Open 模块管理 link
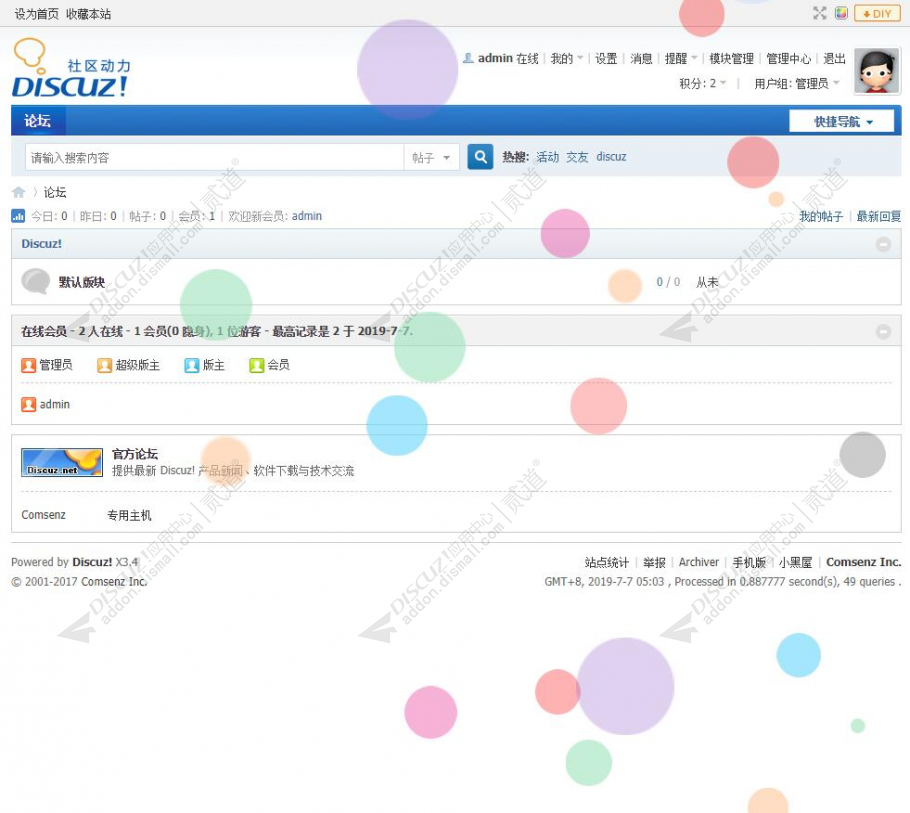 tap(731, 59)
